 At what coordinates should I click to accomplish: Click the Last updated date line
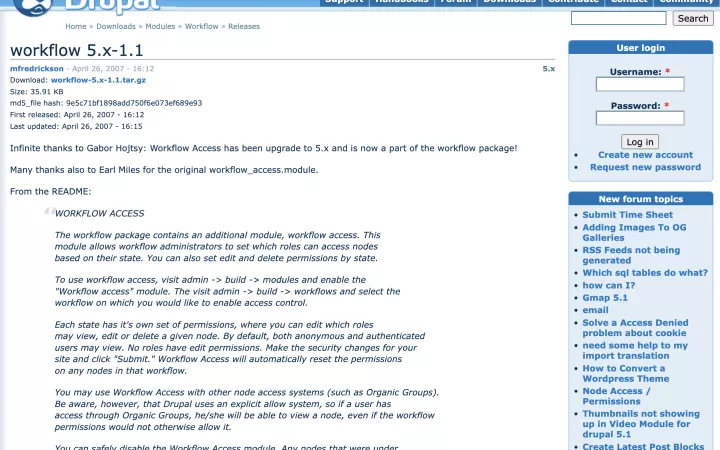coord(76,126)
